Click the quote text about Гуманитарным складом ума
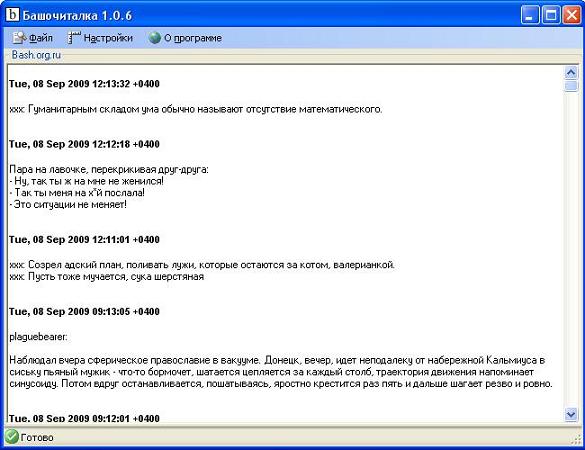The image size is (585, 450). click(x=196, y=109)
